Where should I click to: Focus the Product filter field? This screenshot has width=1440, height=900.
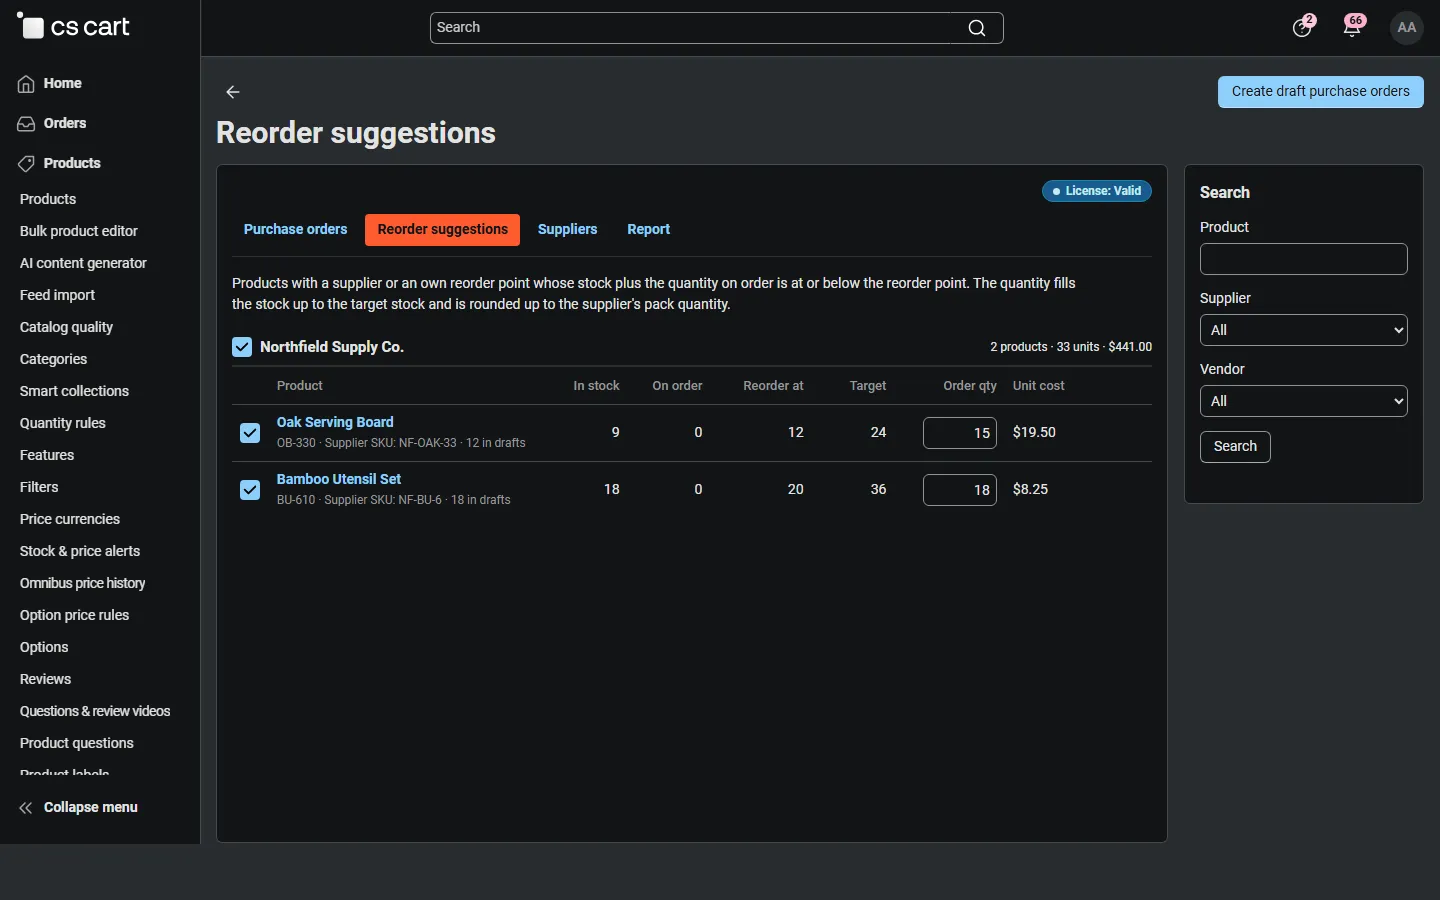tap(1303, 259)
